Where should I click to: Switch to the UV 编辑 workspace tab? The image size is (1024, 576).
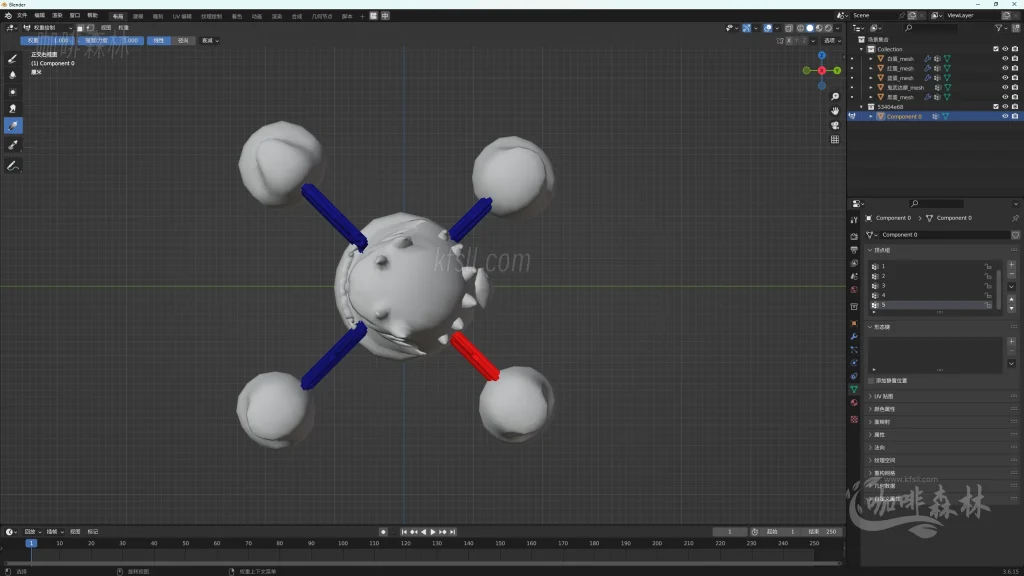point(182,16)
